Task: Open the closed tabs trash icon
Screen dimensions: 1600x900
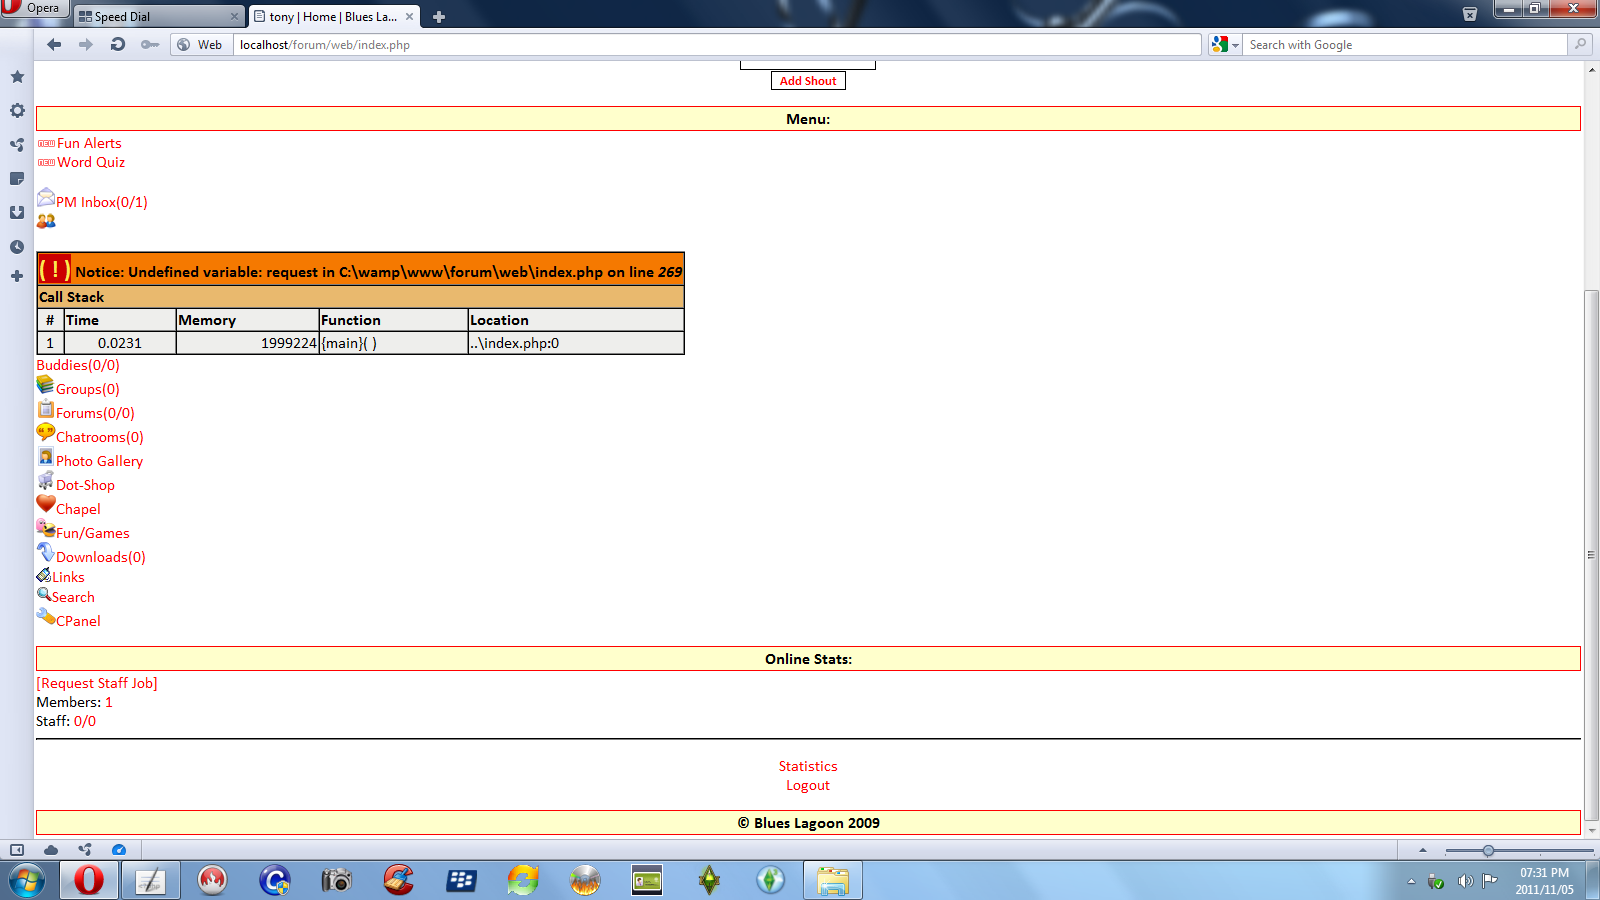Action: 1469,14
